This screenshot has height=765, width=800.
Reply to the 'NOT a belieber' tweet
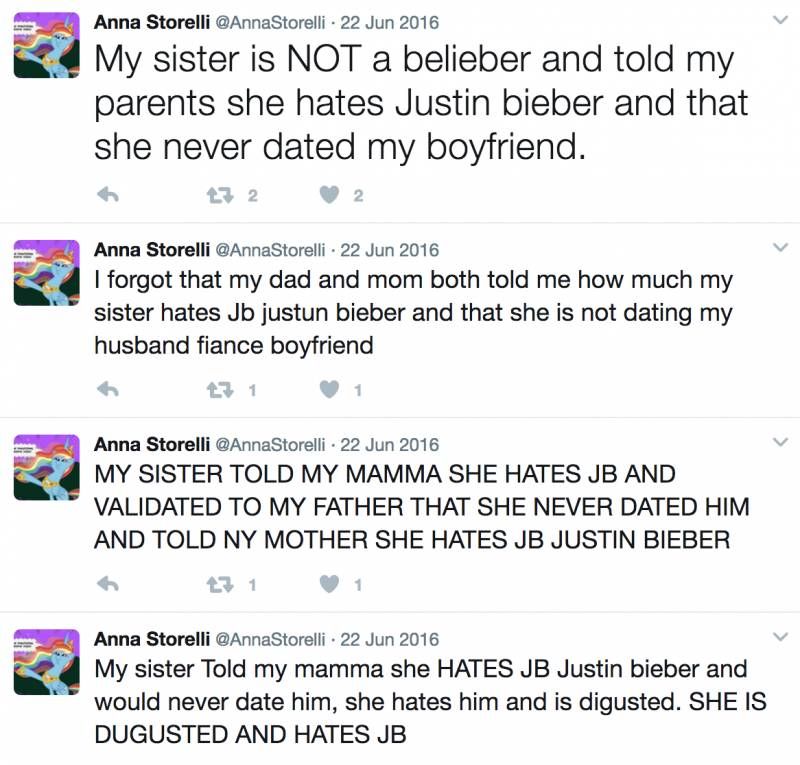108,195
